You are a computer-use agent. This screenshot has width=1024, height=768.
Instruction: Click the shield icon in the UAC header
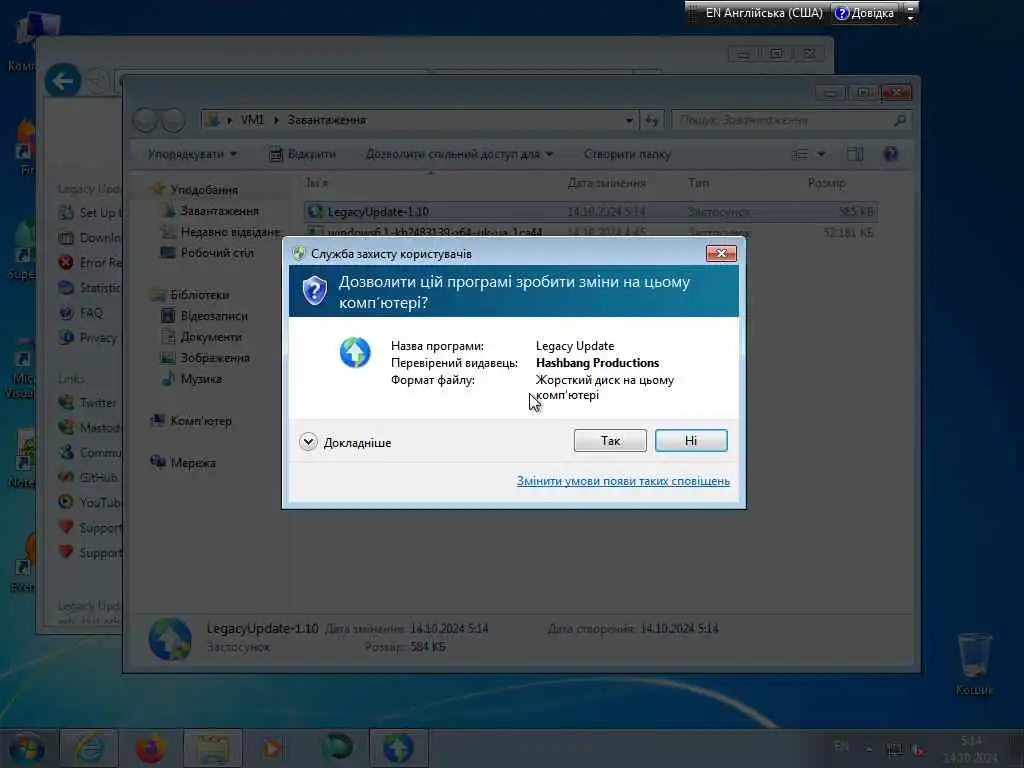[x=315, y=291]
